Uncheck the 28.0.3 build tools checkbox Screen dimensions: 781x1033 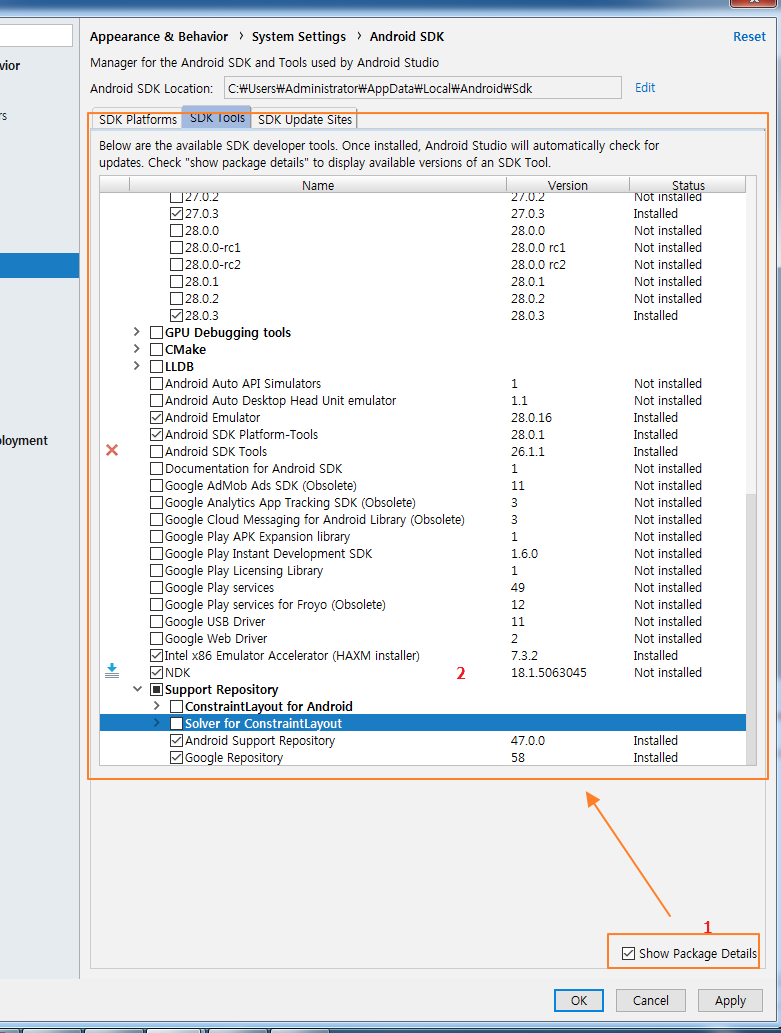tap(176, 316)
